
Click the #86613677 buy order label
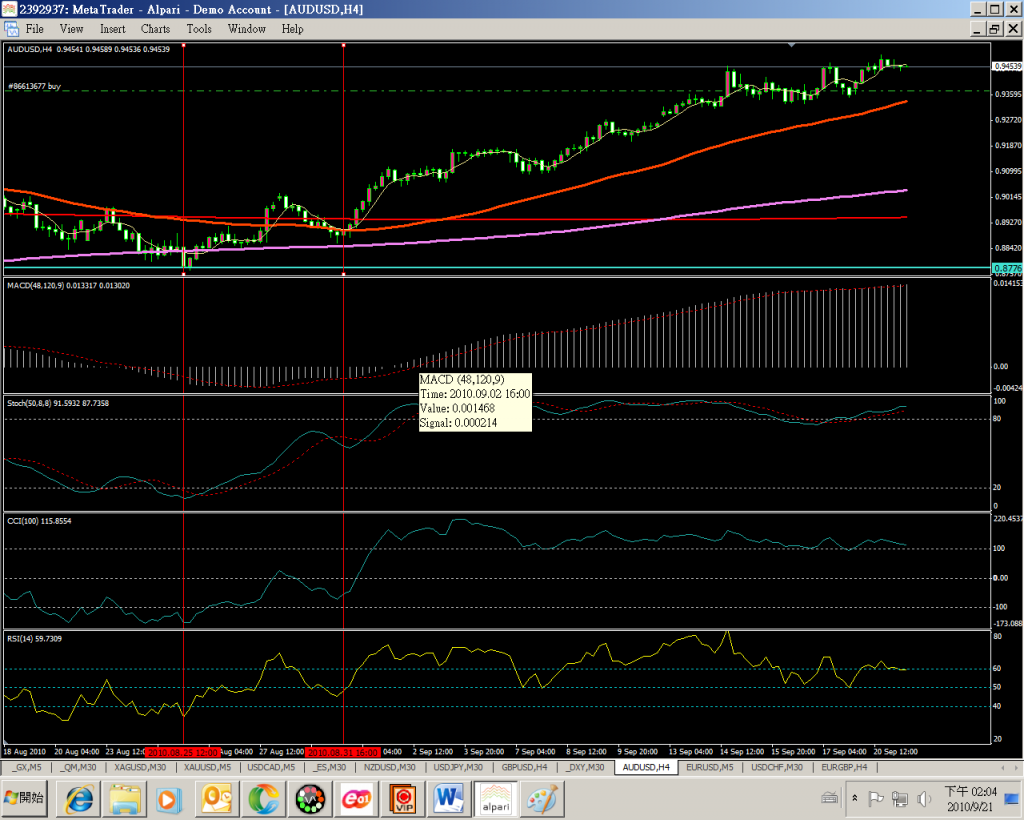[x=34, y=86]
